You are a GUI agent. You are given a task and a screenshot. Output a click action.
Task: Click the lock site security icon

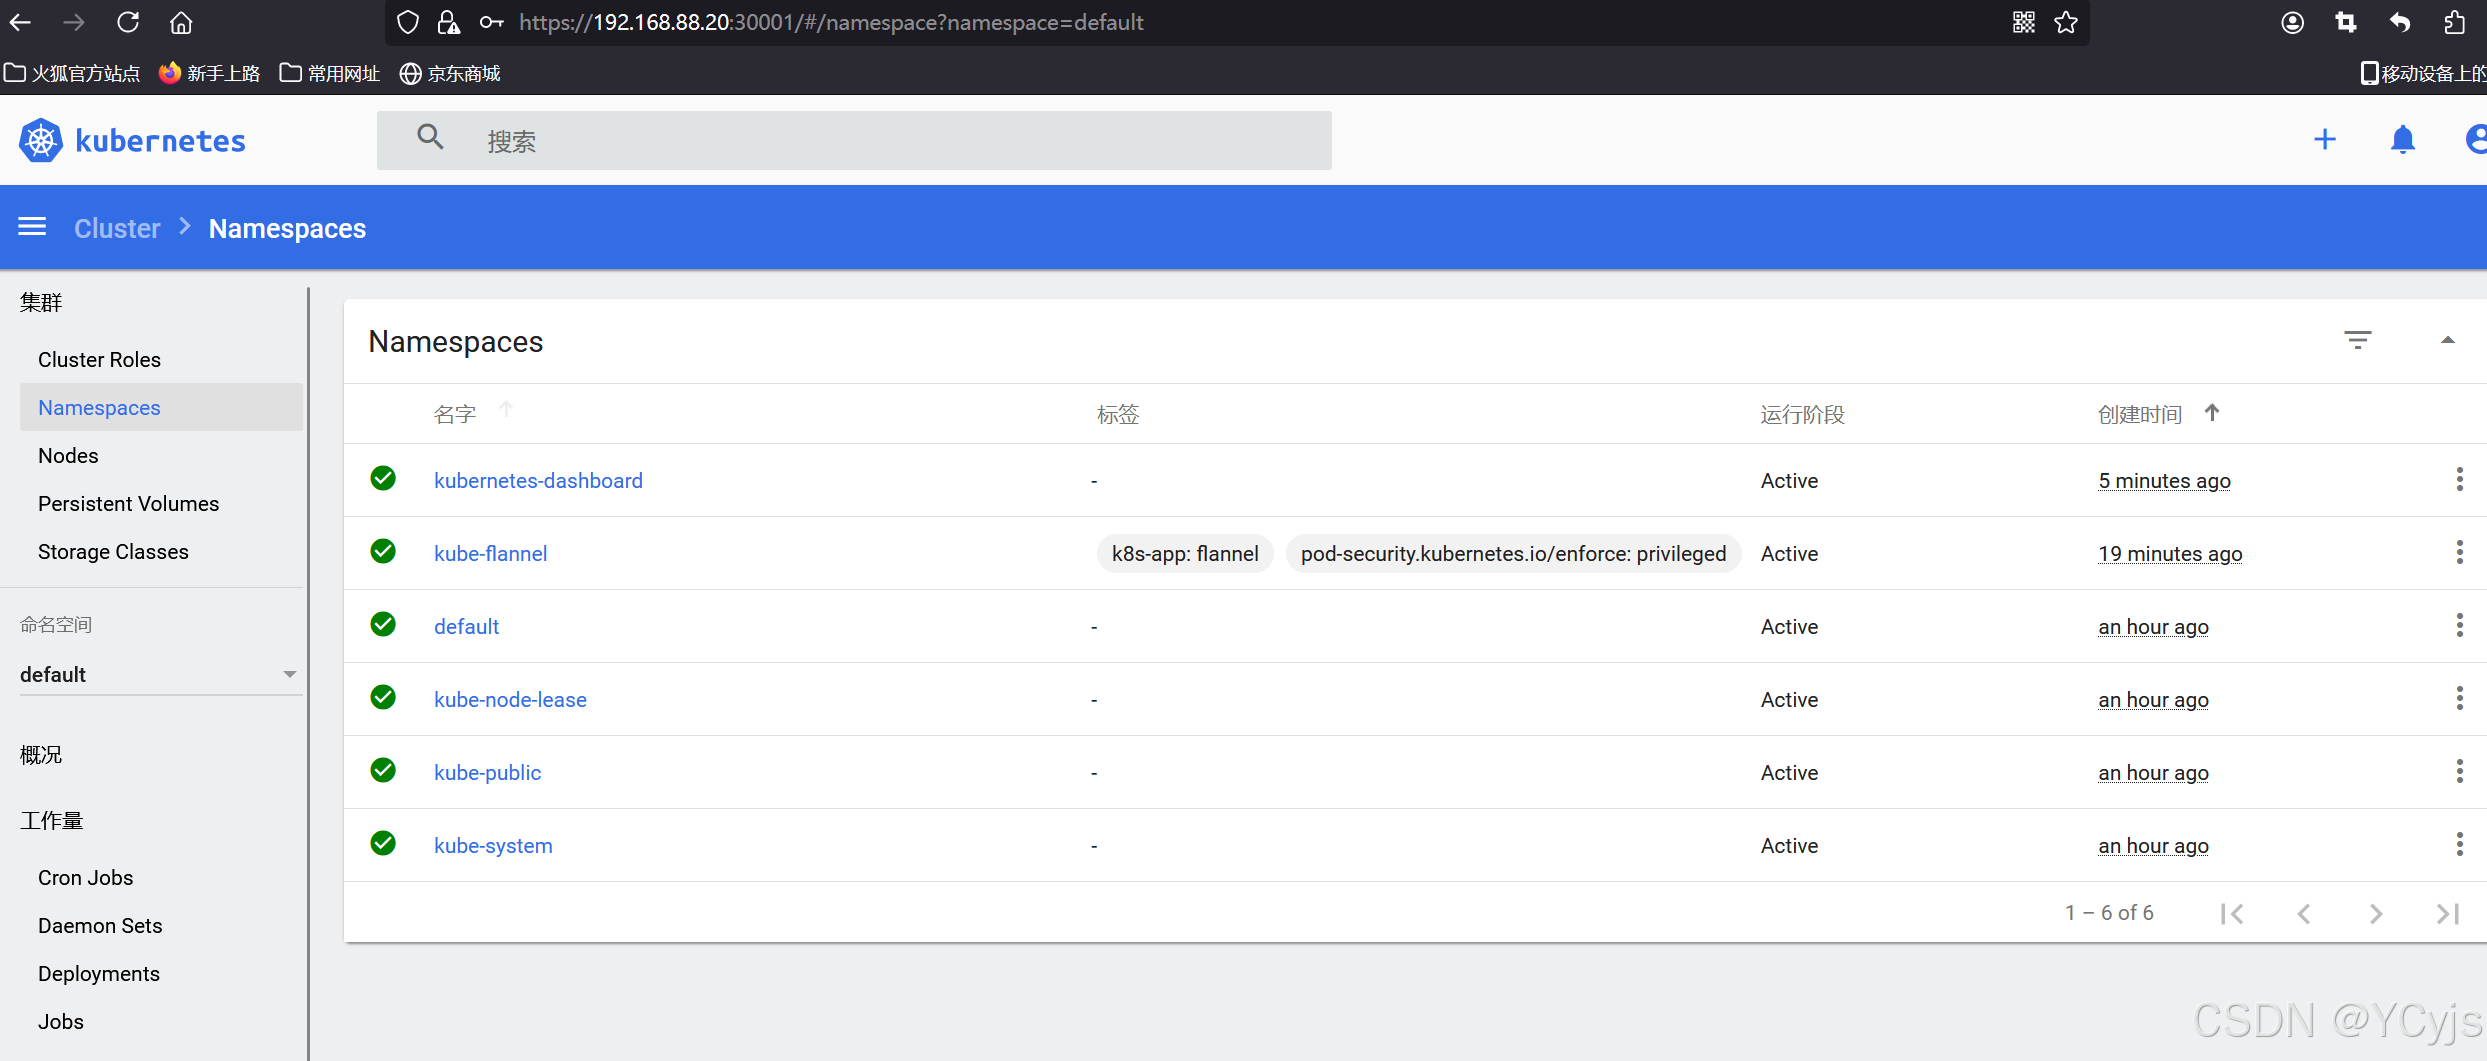click(449, 22)
